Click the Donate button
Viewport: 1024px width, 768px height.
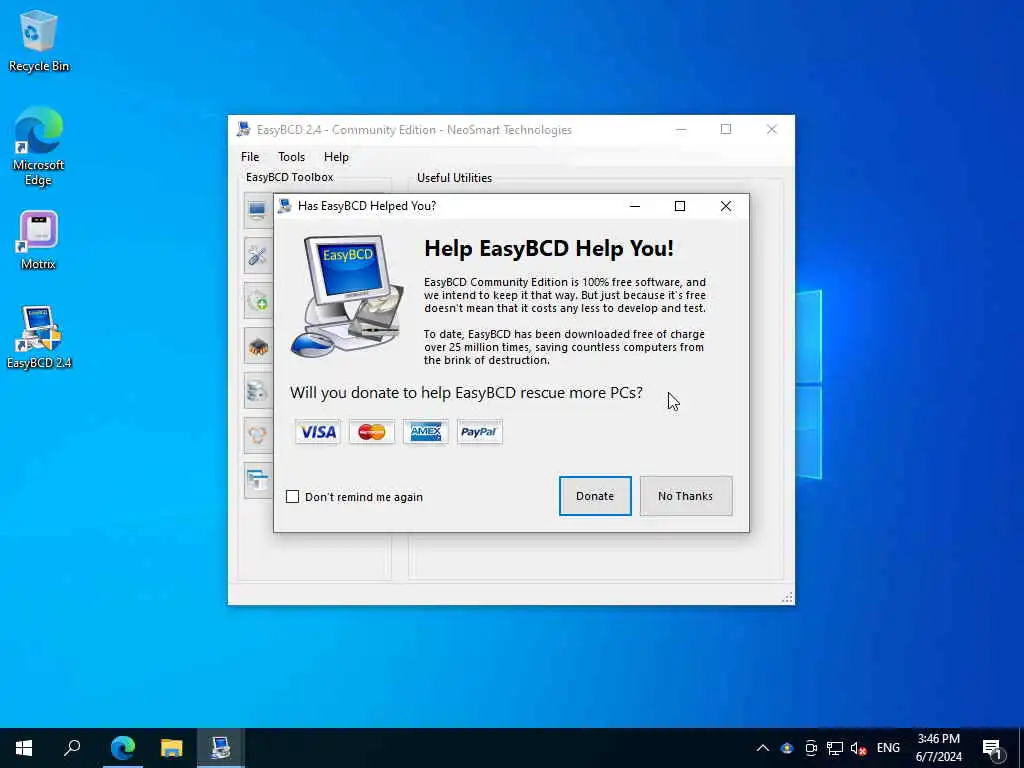coord(595,496)
